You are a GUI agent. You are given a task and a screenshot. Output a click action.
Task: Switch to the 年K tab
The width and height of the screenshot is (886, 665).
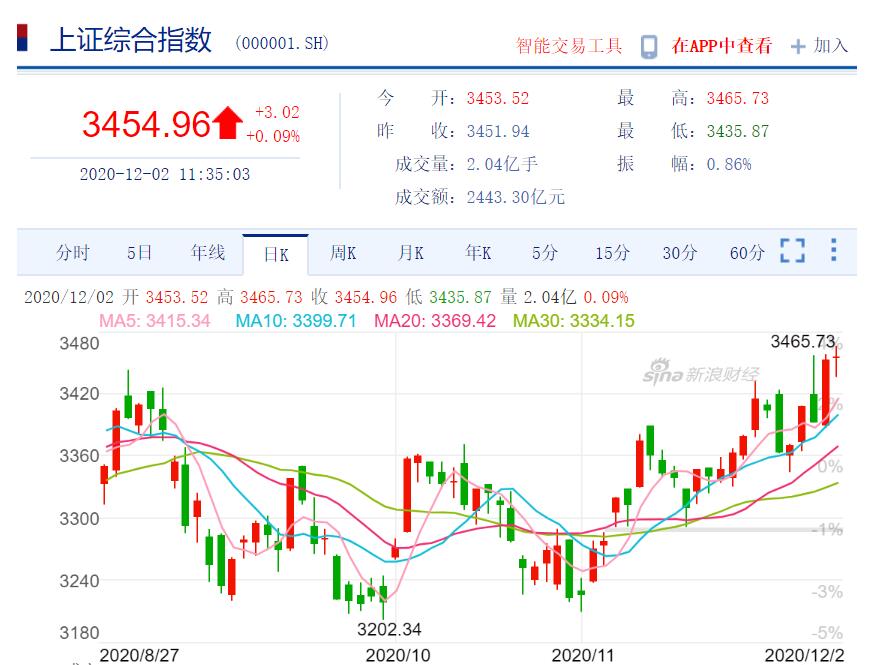[478, 253]
